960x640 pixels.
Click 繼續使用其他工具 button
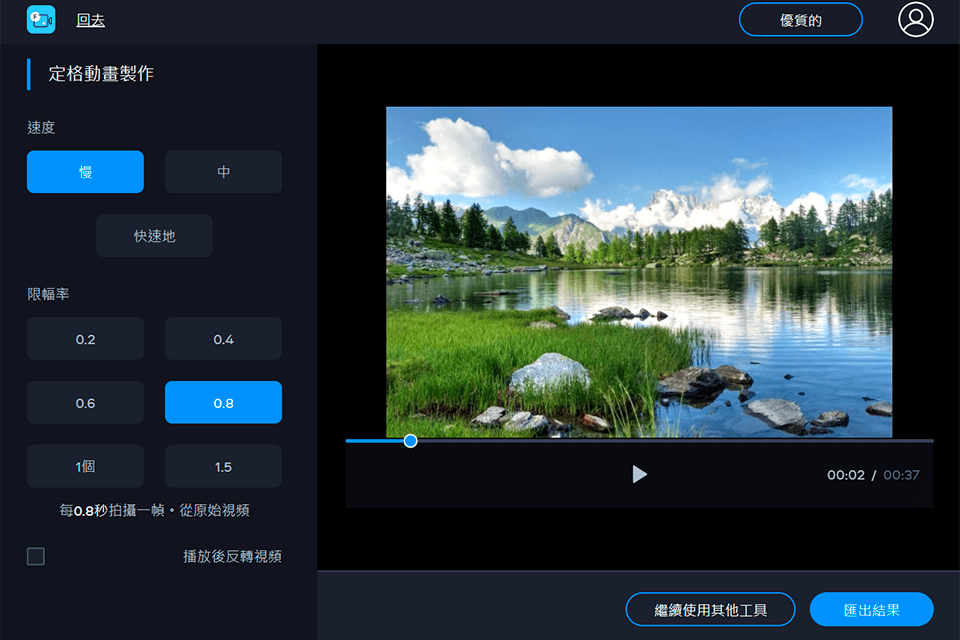[x=710, y=609]
